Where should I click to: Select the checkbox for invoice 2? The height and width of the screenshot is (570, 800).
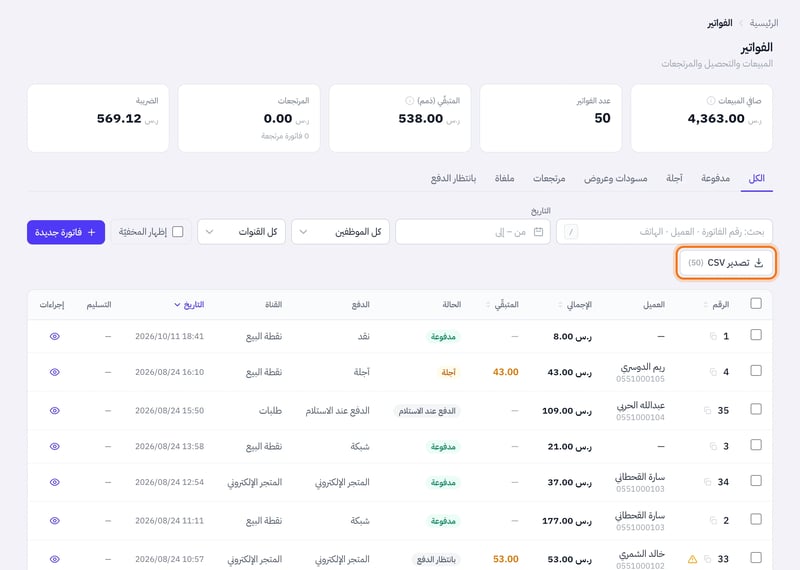coord(756,519)
